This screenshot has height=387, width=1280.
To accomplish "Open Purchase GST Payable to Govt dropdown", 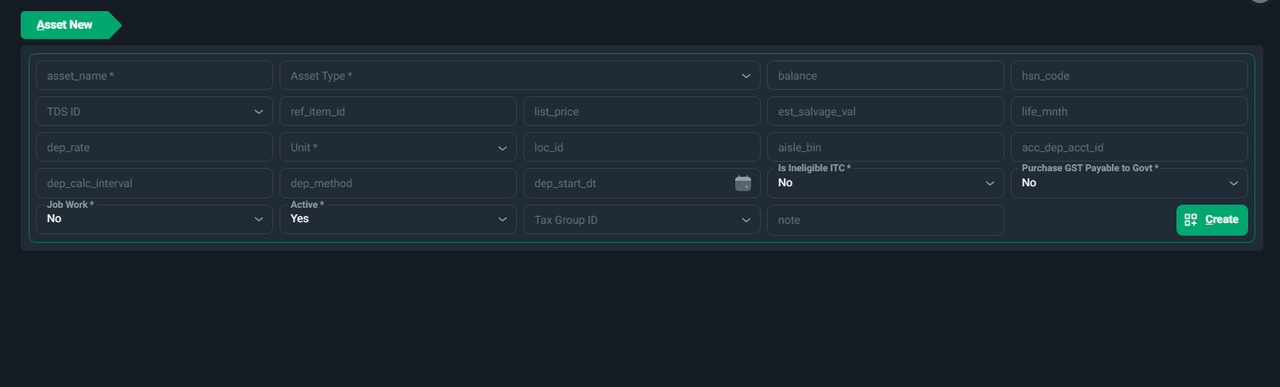I will [1130, 183].
